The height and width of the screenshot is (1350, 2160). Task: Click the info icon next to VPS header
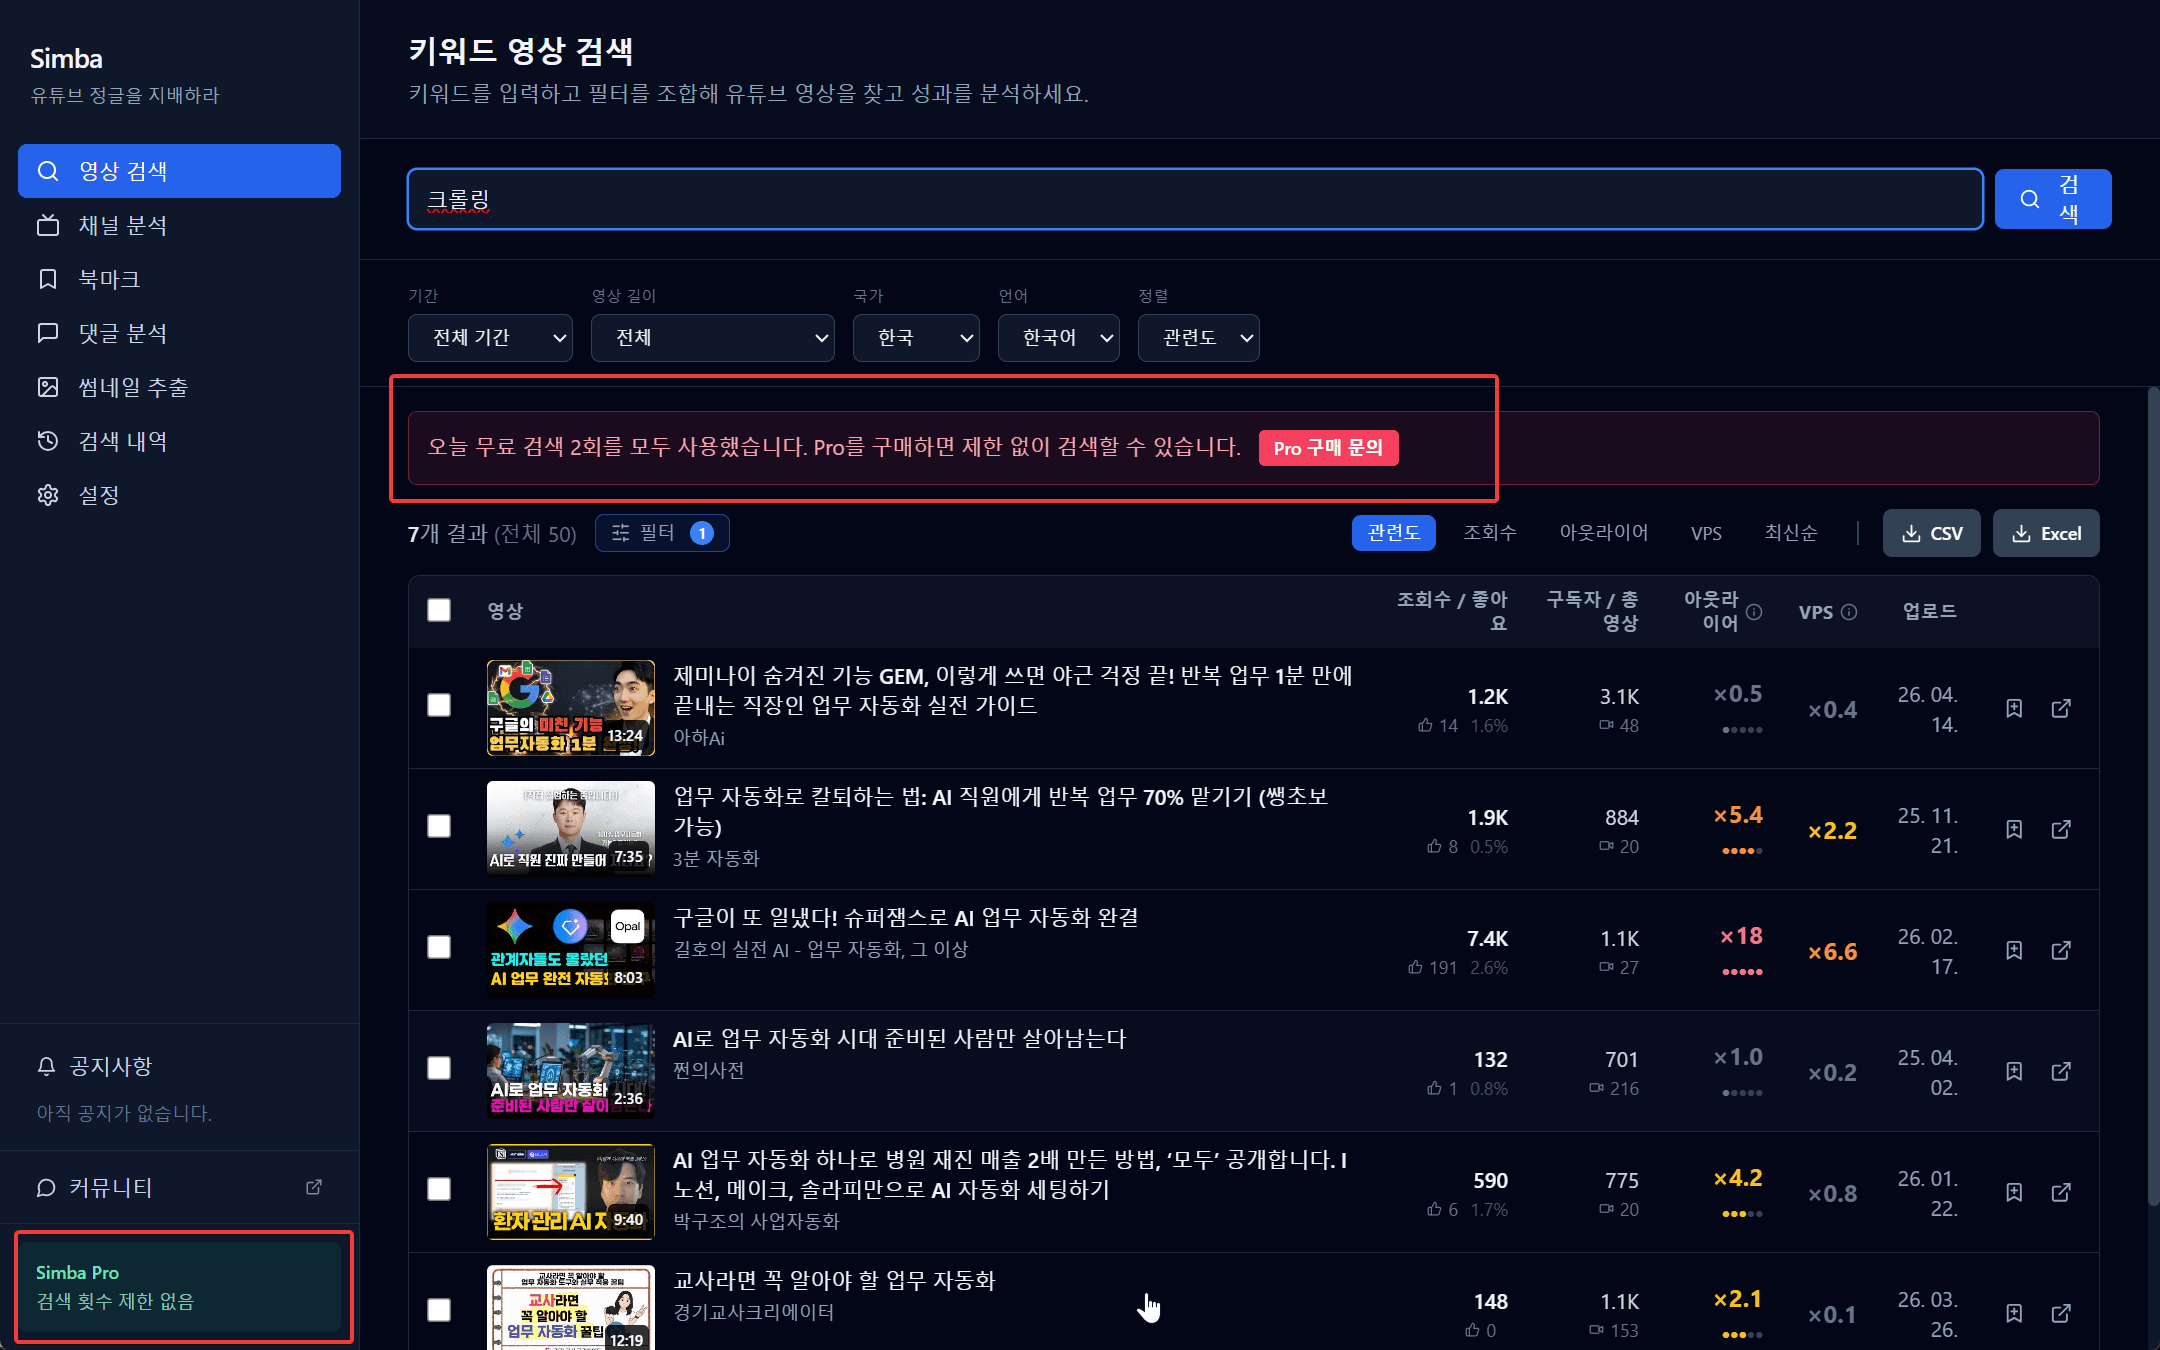(1849, 612)
